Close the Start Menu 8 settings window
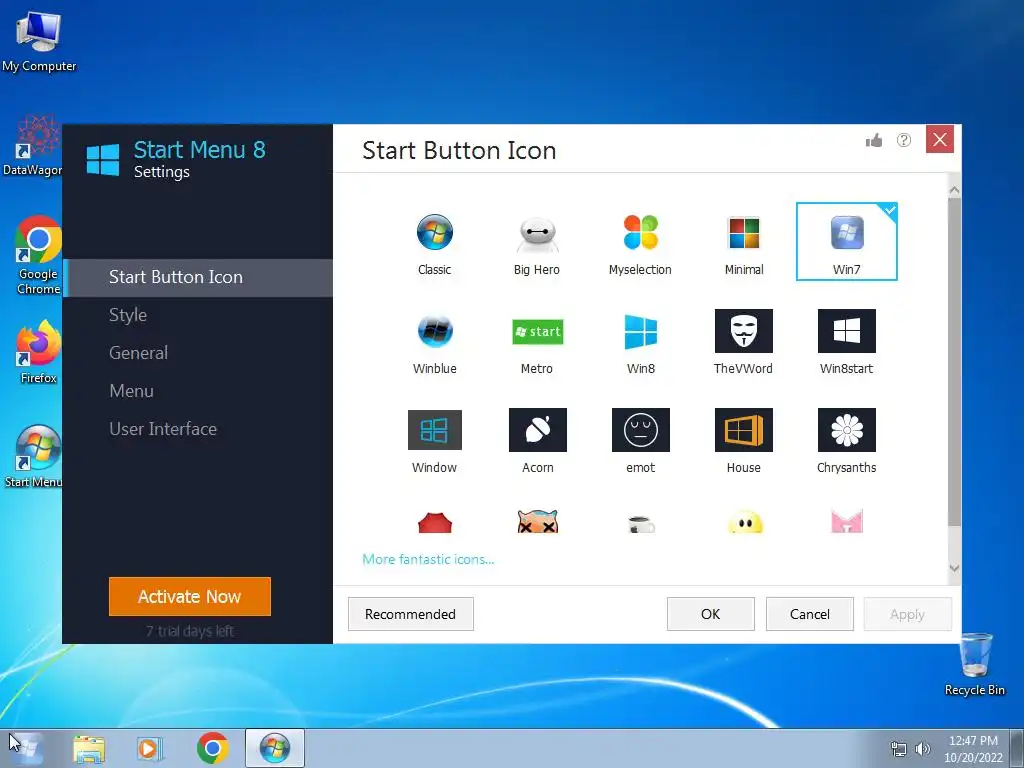The height and width of the screenshot is (768, 1024). pyautogui.click(x=940, y=139)
